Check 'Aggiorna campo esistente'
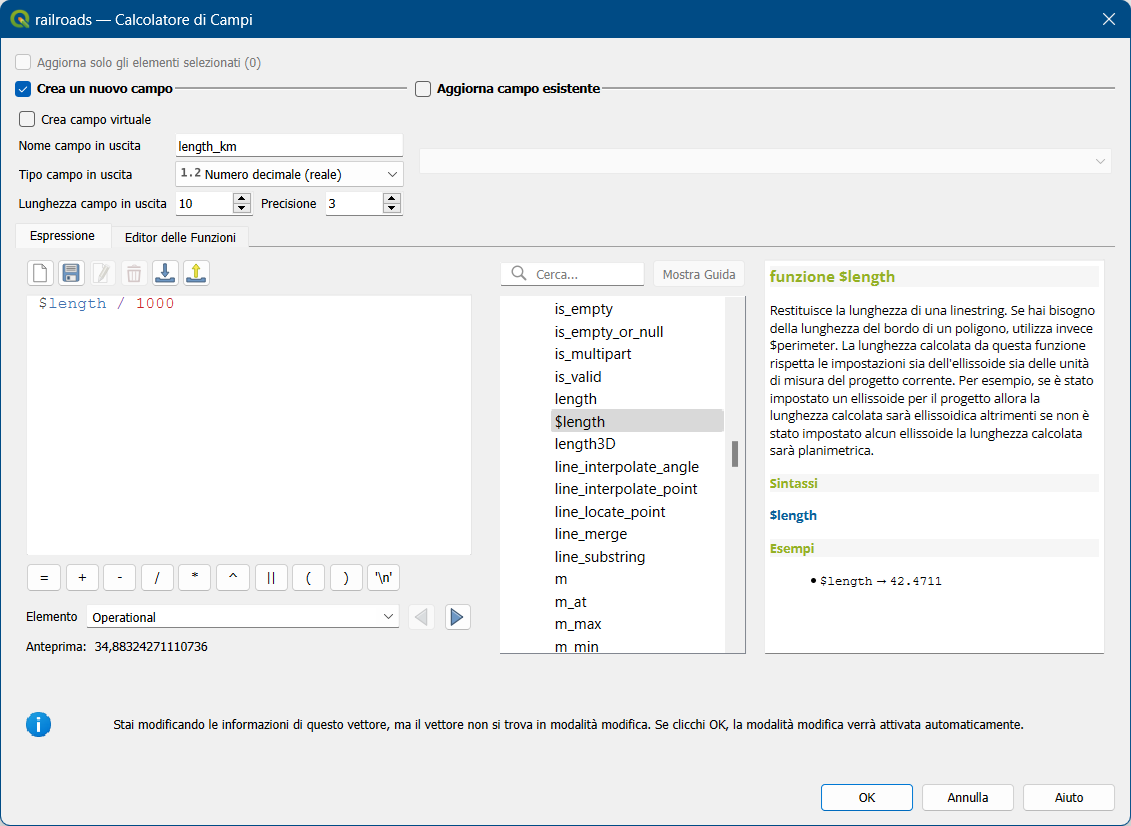This screenshot has height=826, width=1131. tap(423, 89)
